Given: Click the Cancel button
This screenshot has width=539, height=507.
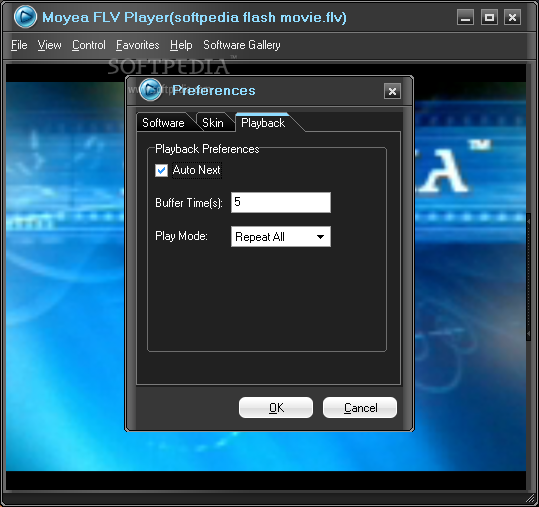Looking at the screenshot, I should 360,408.
